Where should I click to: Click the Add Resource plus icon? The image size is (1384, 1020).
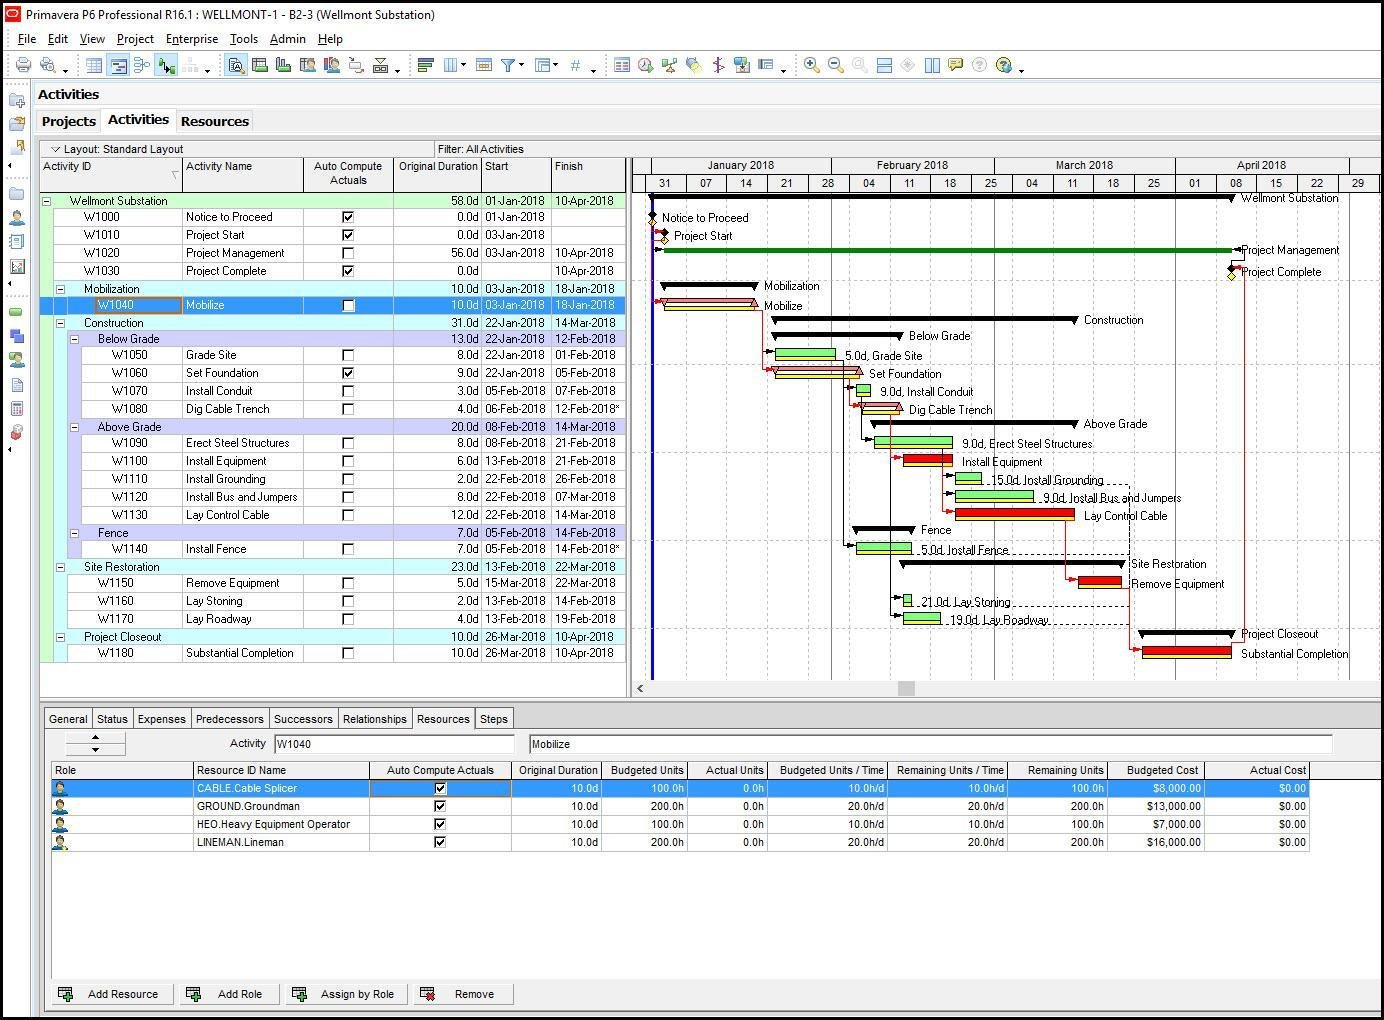point(66,994)
